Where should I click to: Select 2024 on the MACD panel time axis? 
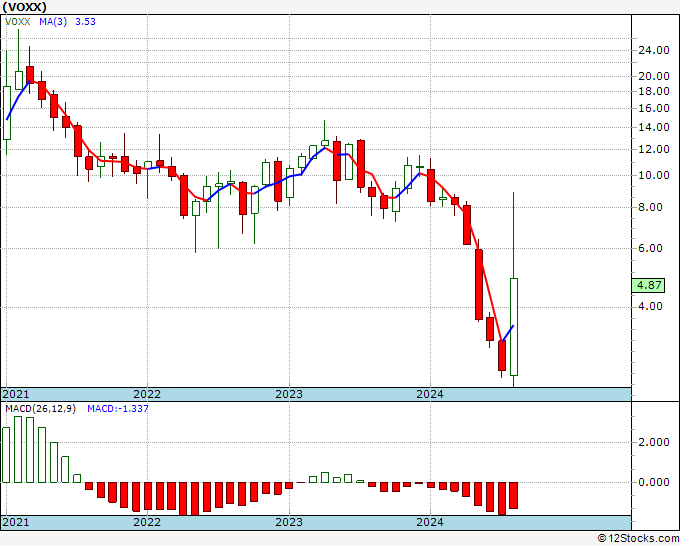coord(430,522)
